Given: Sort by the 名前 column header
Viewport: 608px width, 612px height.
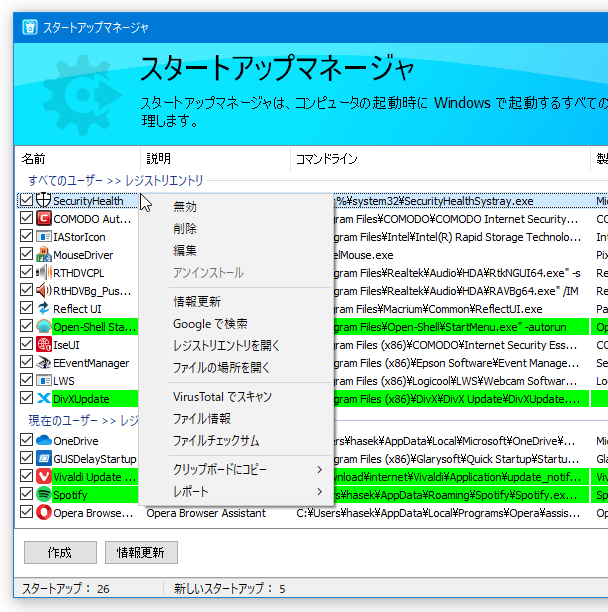Looking at the screenshot, I should (x=77, y=159).
